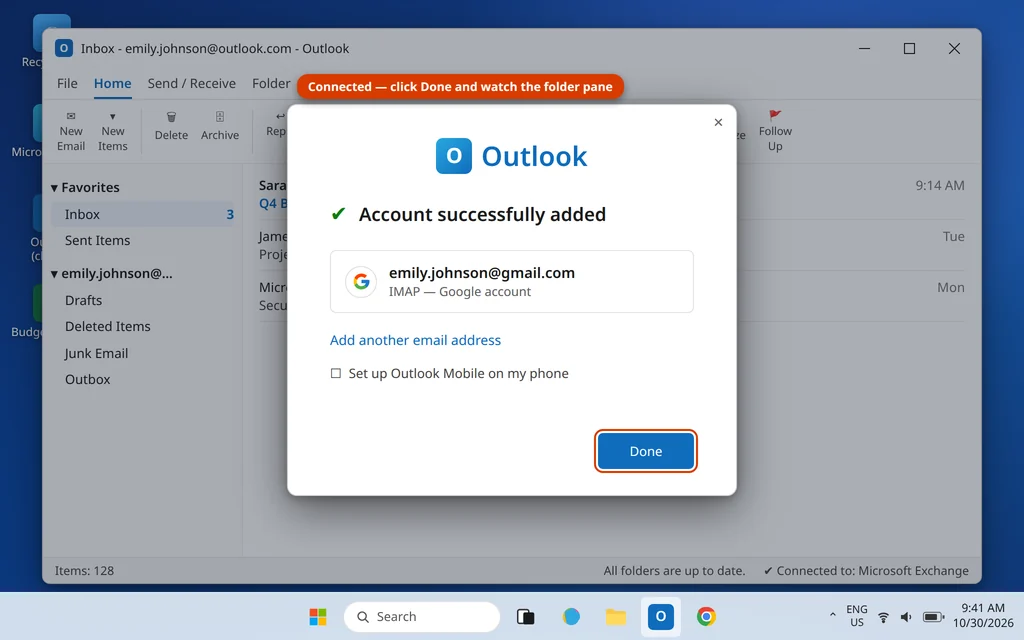Viewport: 1024px width, 640px height.
Task: Open the Deleted Items folder
Action: [x=108, y=327]
